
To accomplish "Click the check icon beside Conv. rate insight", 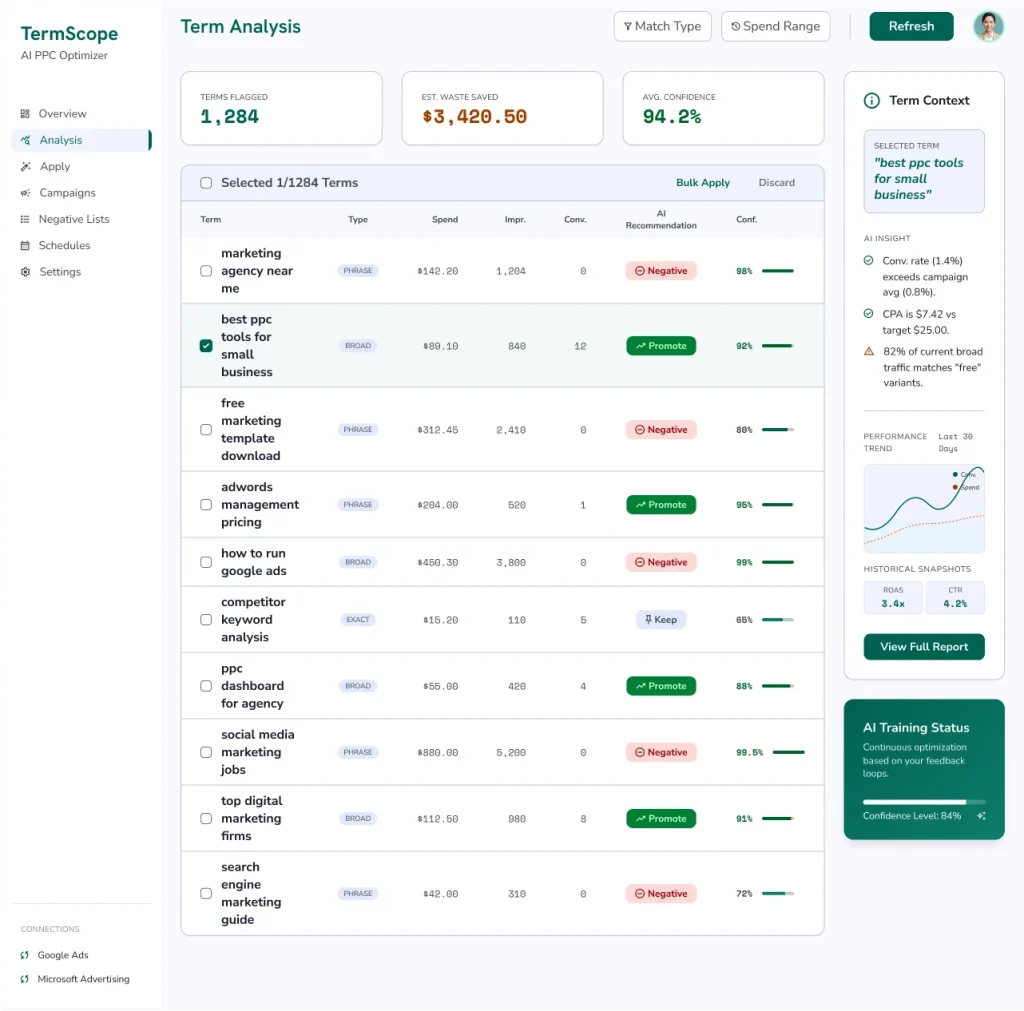I will click(x=869, y=261).
